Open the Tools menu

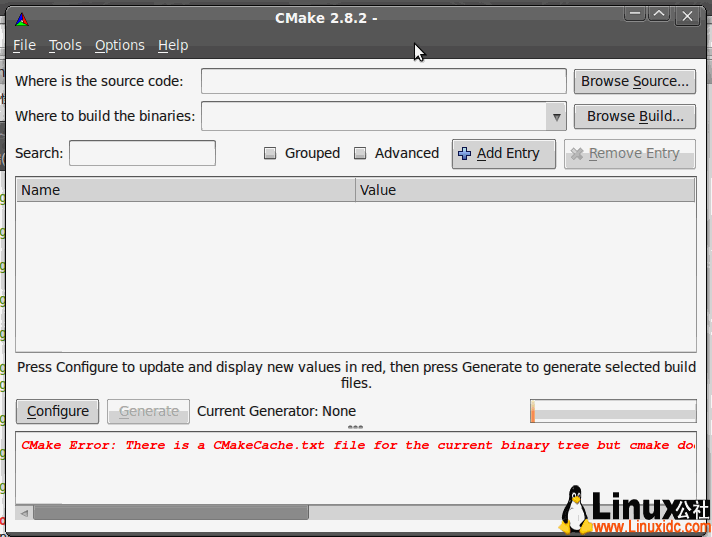point(65,45)
